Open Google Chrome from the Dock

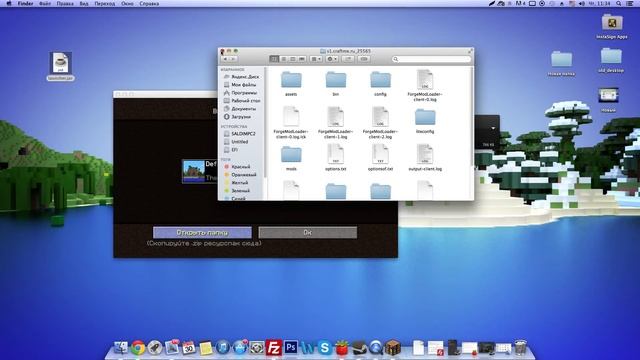138,348
